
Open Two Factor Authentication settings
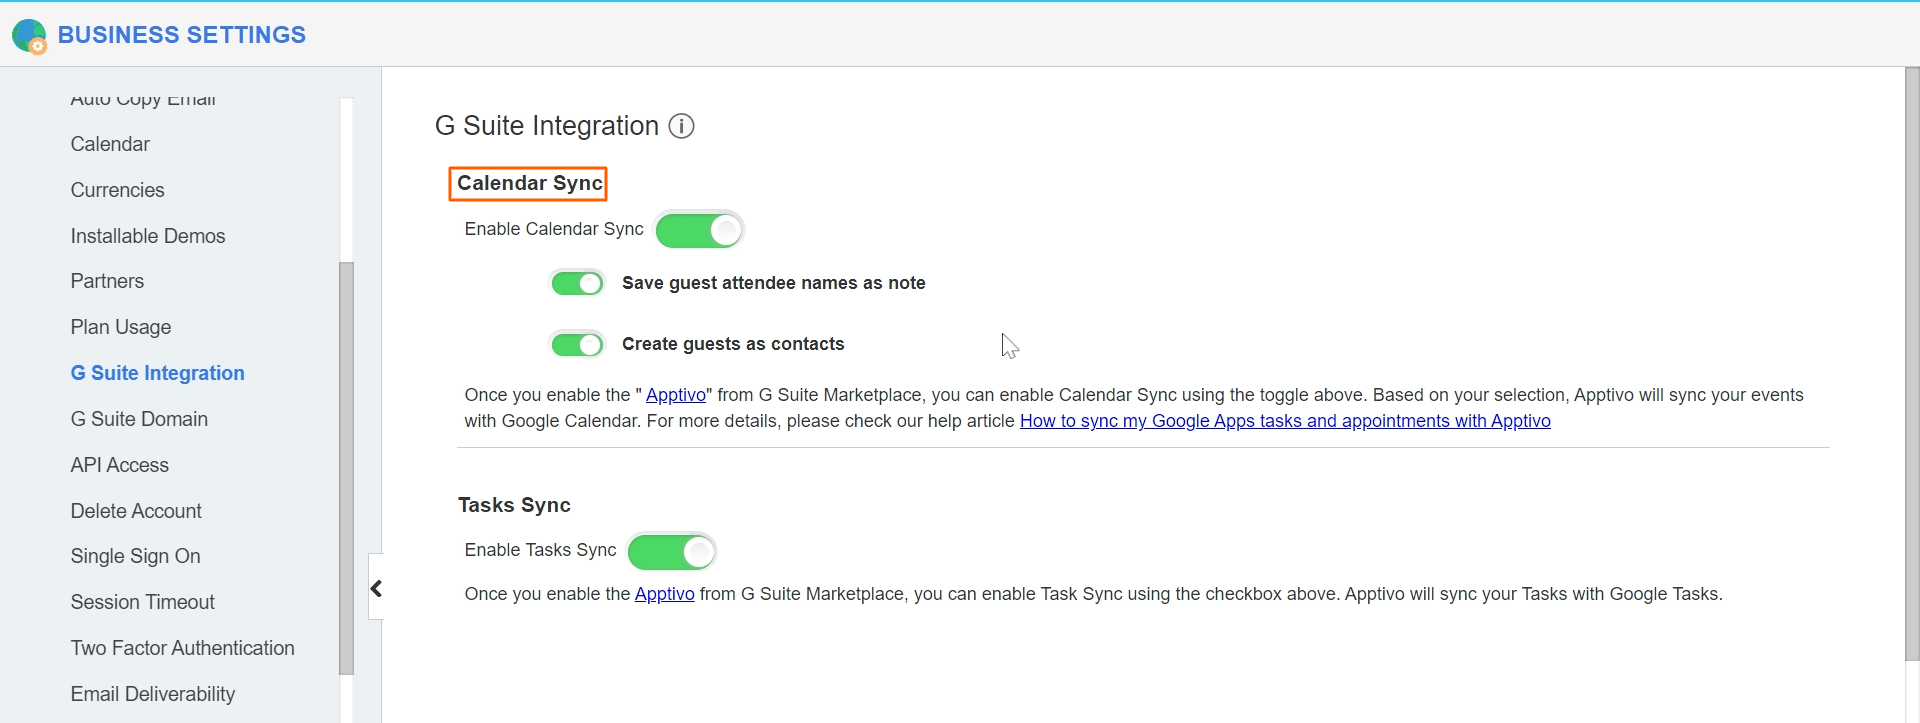(182, 648)
